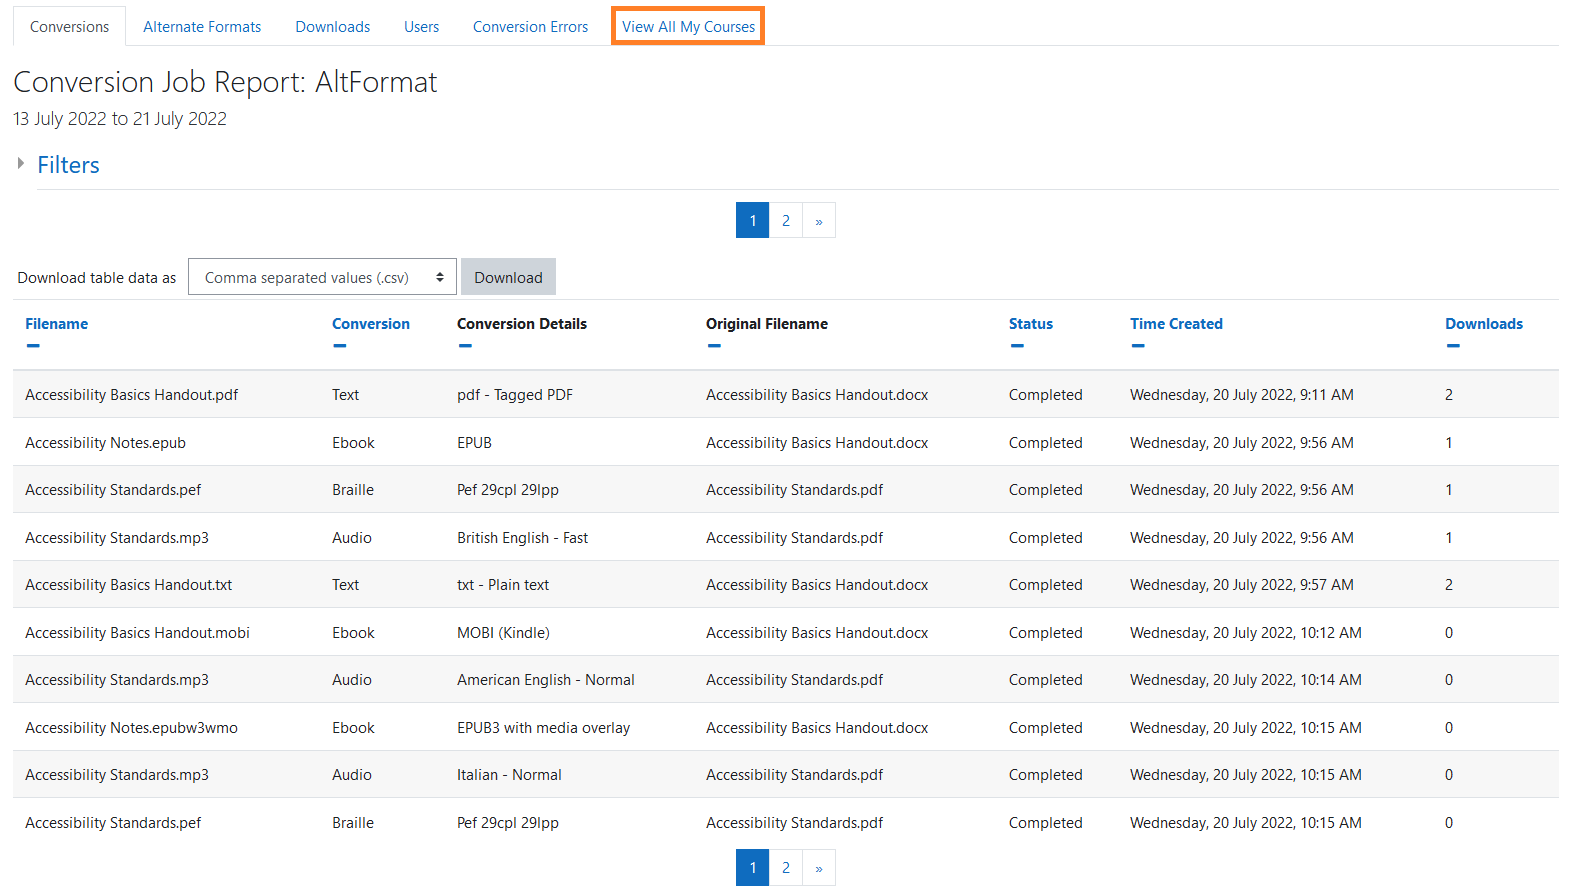Screen dimensions: 1570x890
Task: Click the 9:11 AM time created cell
Action: point(1242,395)
